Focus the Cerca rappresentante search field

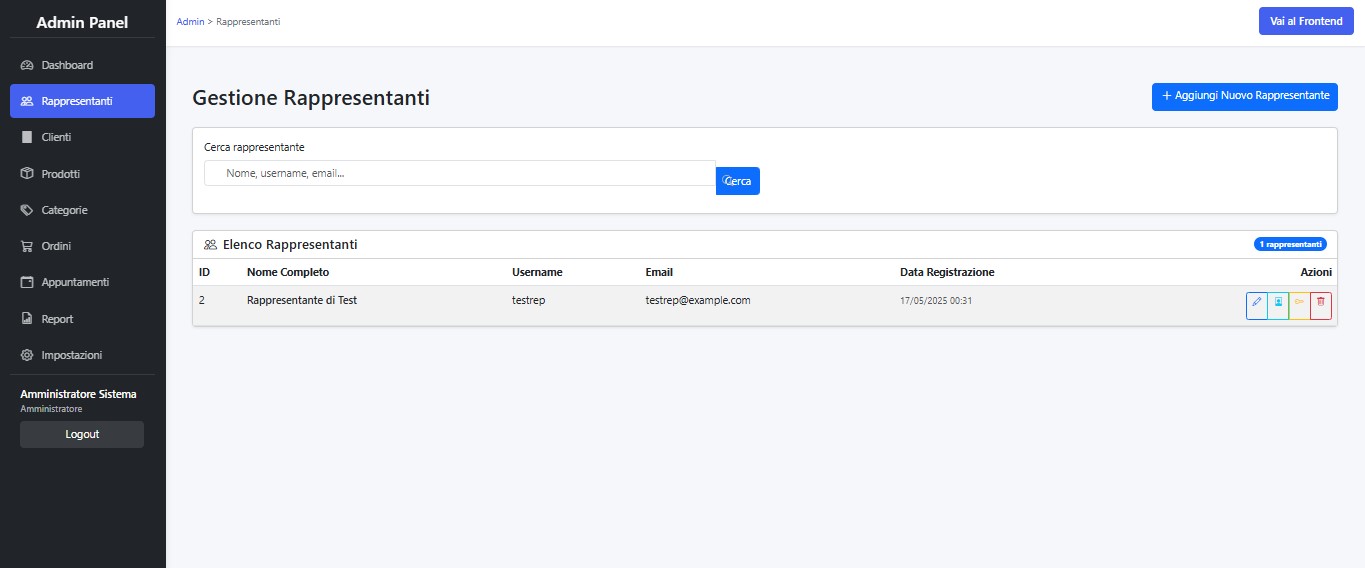point(460,174)
